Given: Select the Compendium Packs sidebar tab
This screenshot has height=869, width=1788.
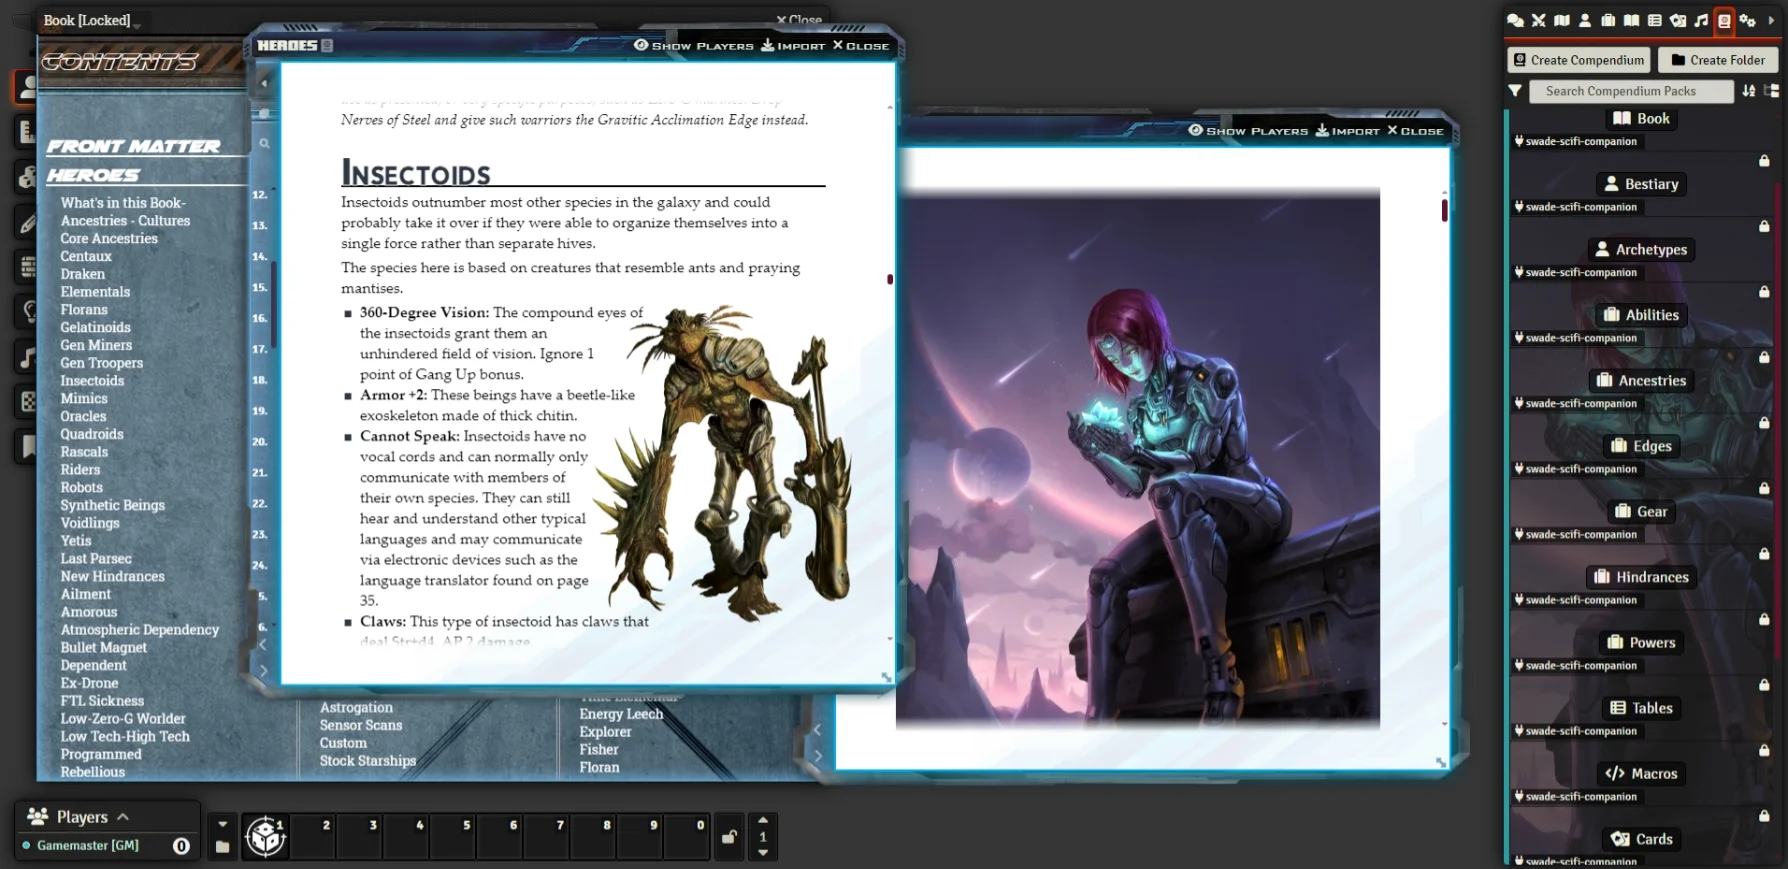Looking at the screenshot, I should pyautogui.click(x=1724, y=20).
